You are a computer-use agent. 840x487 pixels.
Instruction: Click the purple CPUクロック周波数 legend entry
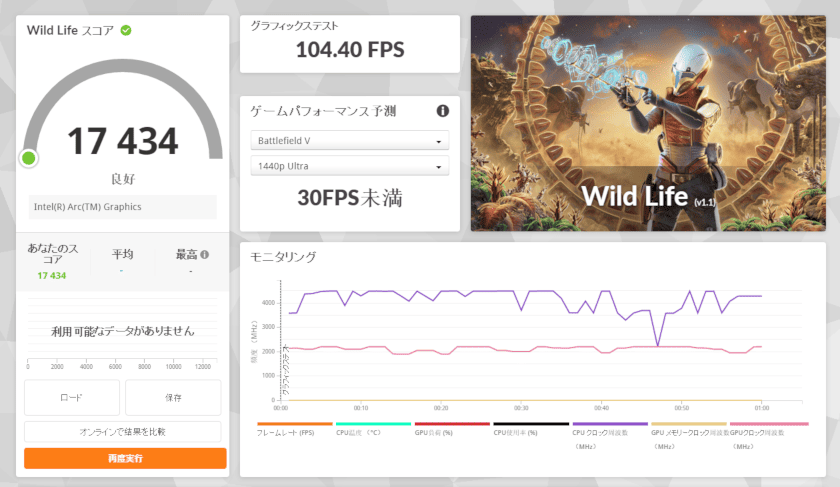click(610, 432)
